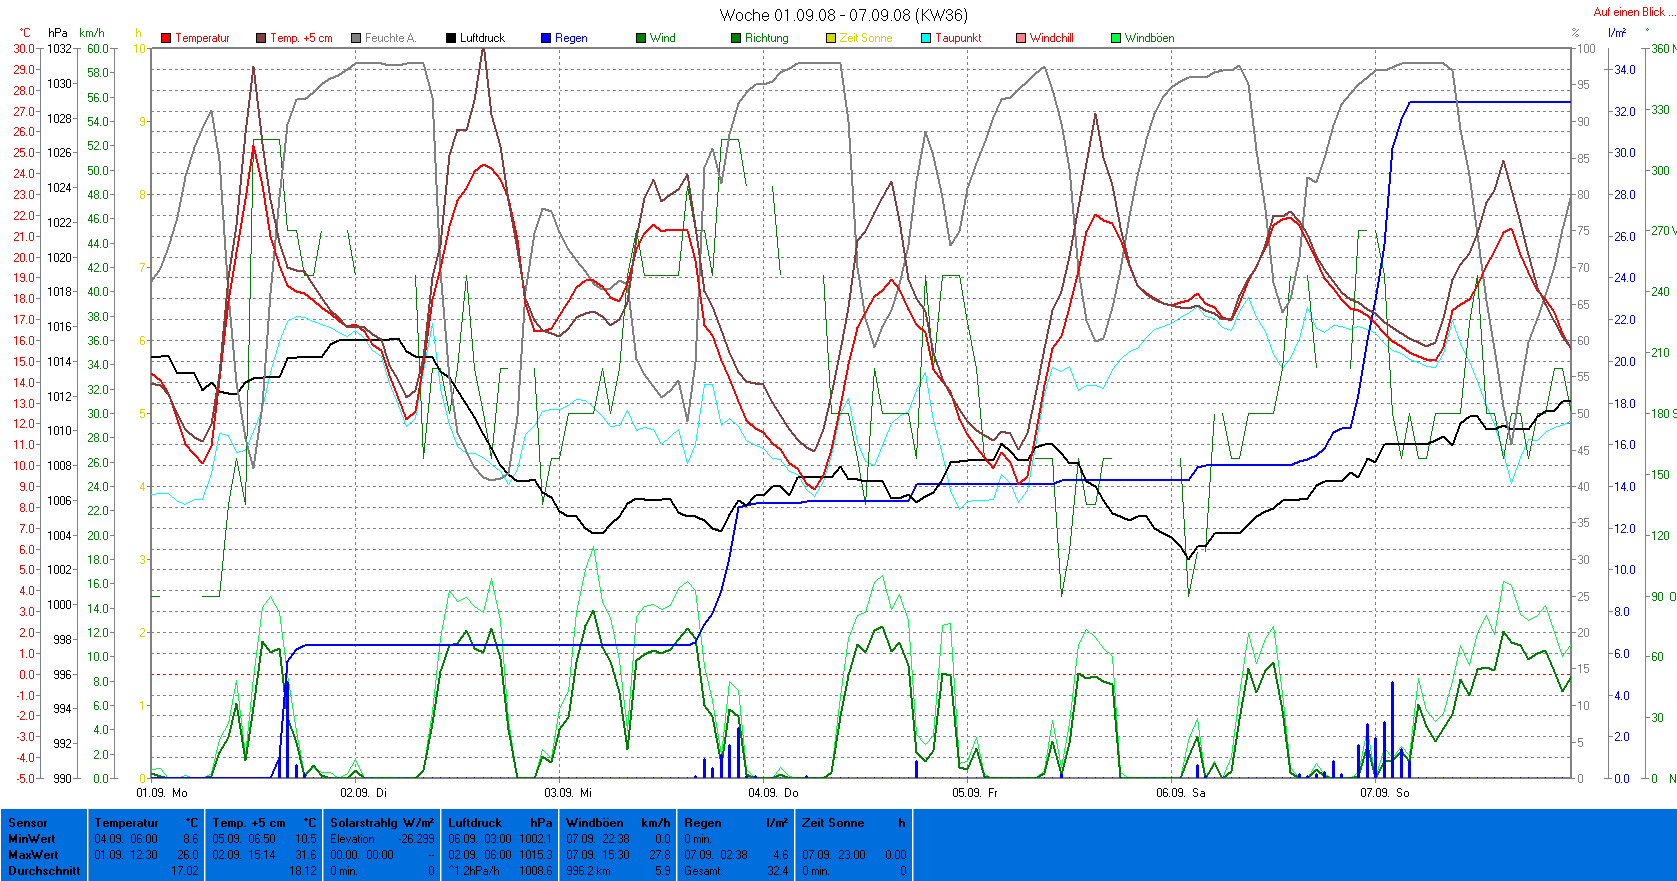Click the yellow Zeit Sonne legend swatch

tap(831, 38)
